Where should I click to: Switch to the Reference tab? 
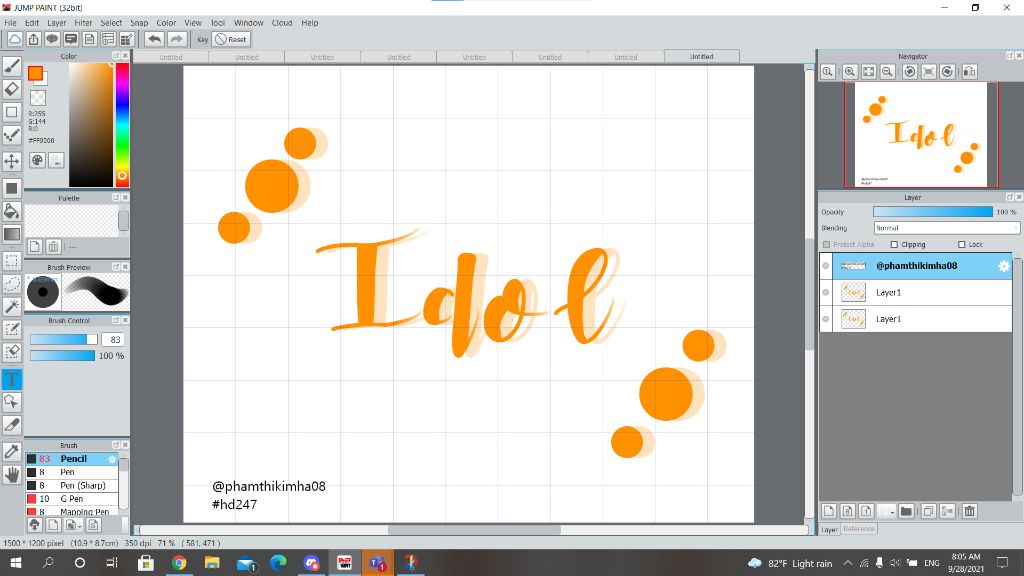[x=858, y=529]
